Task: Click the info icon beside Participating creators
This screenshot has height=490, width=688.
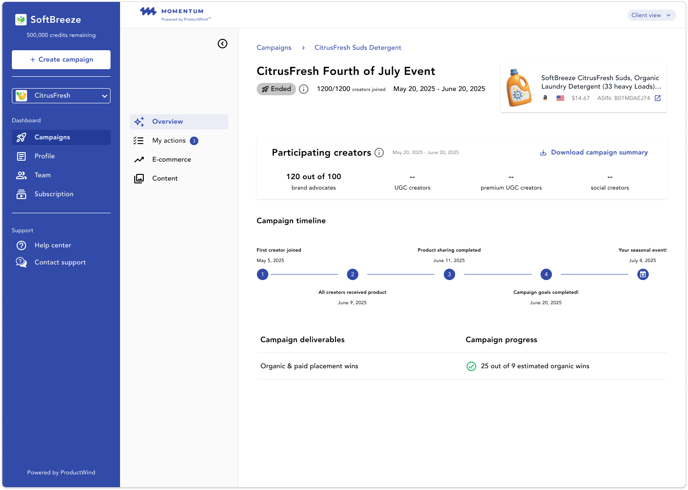Action: (379, 153)
